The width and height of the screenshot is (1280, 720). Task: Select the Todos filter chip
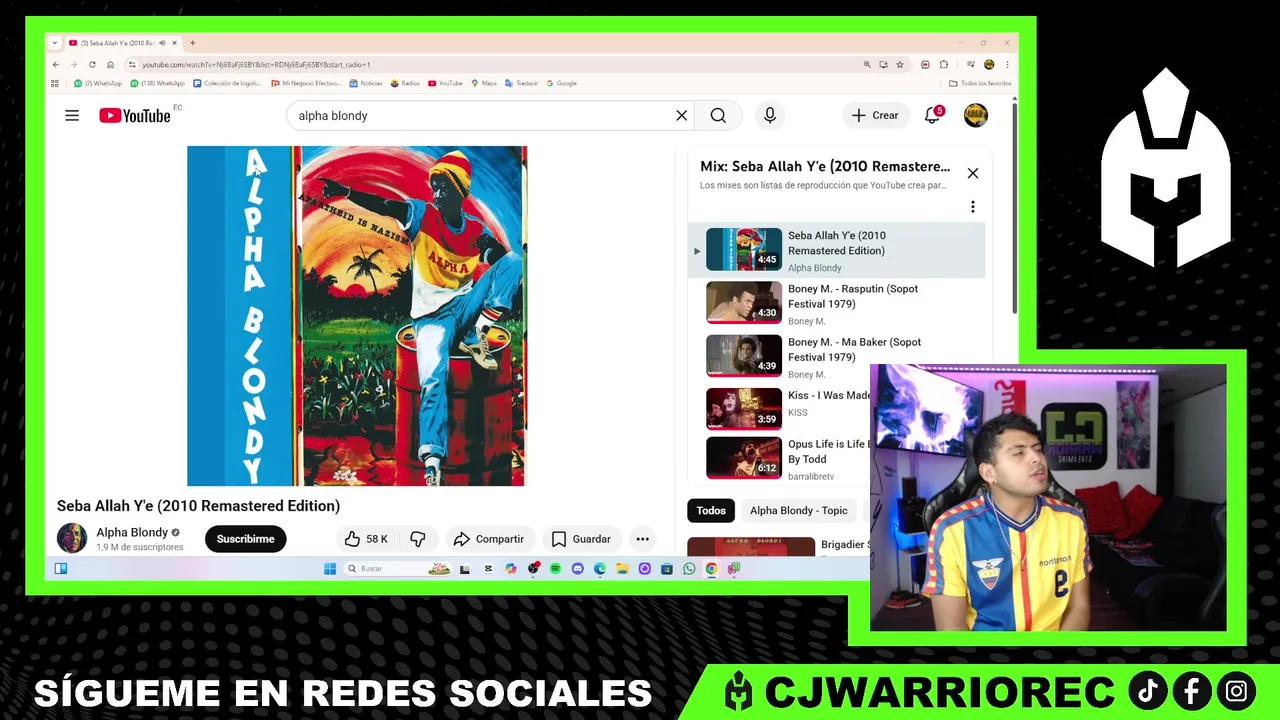pos(711,511)
